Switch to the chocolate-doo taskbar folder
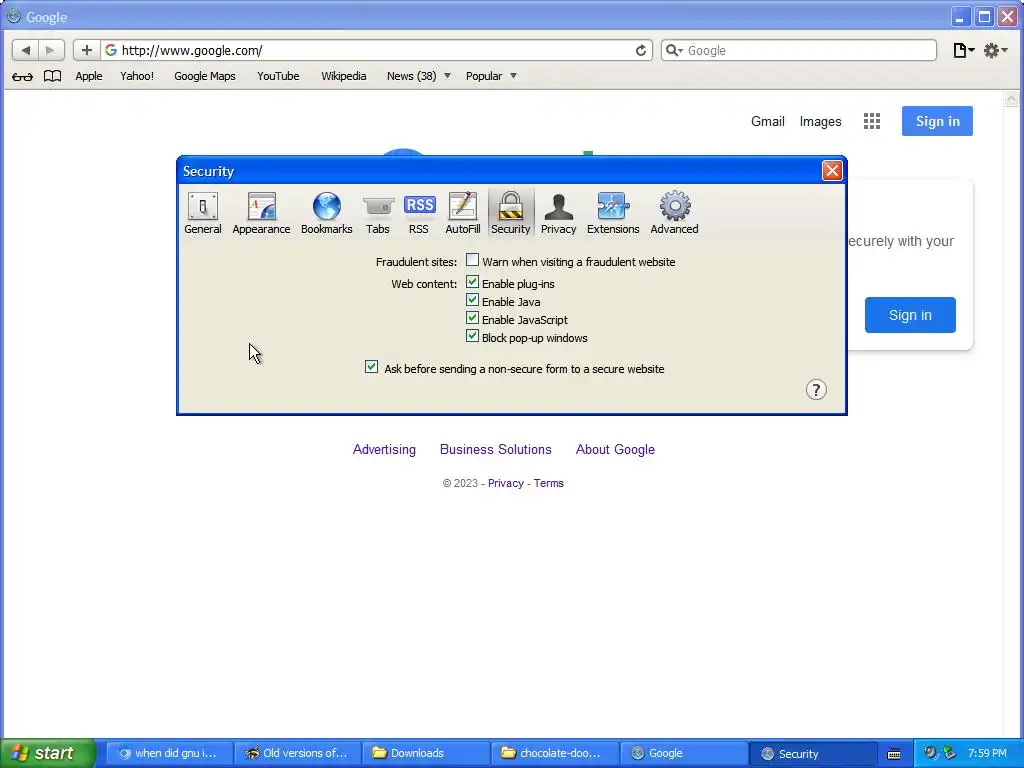This screenshot has height=768, width=1024. [x=554, y=753]
